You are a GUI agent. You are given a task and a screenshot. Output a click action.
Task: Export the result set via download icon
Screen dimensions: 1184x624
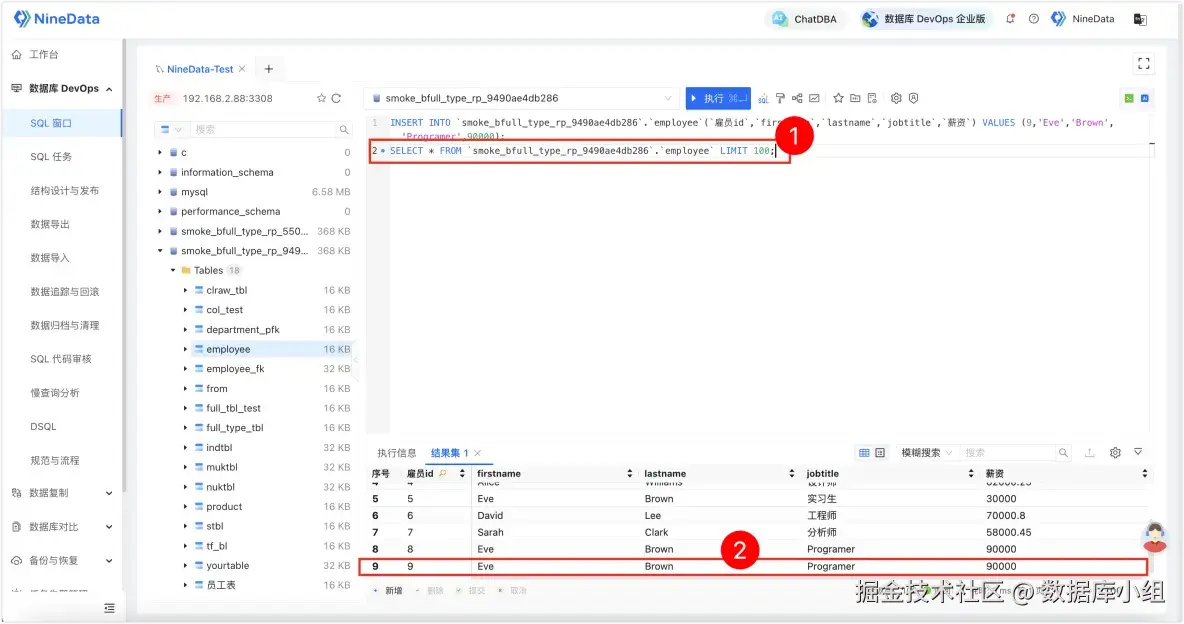pyautogui.click(x=1090, y=452)
